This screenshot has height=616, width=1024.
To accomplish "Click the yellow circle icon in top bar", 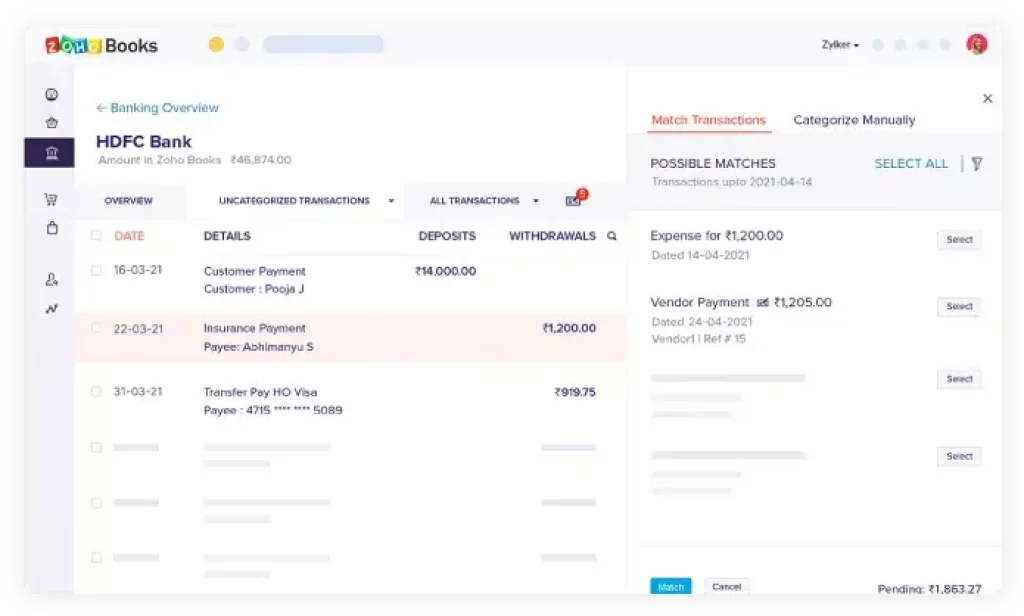I will [x=216, y=44].
